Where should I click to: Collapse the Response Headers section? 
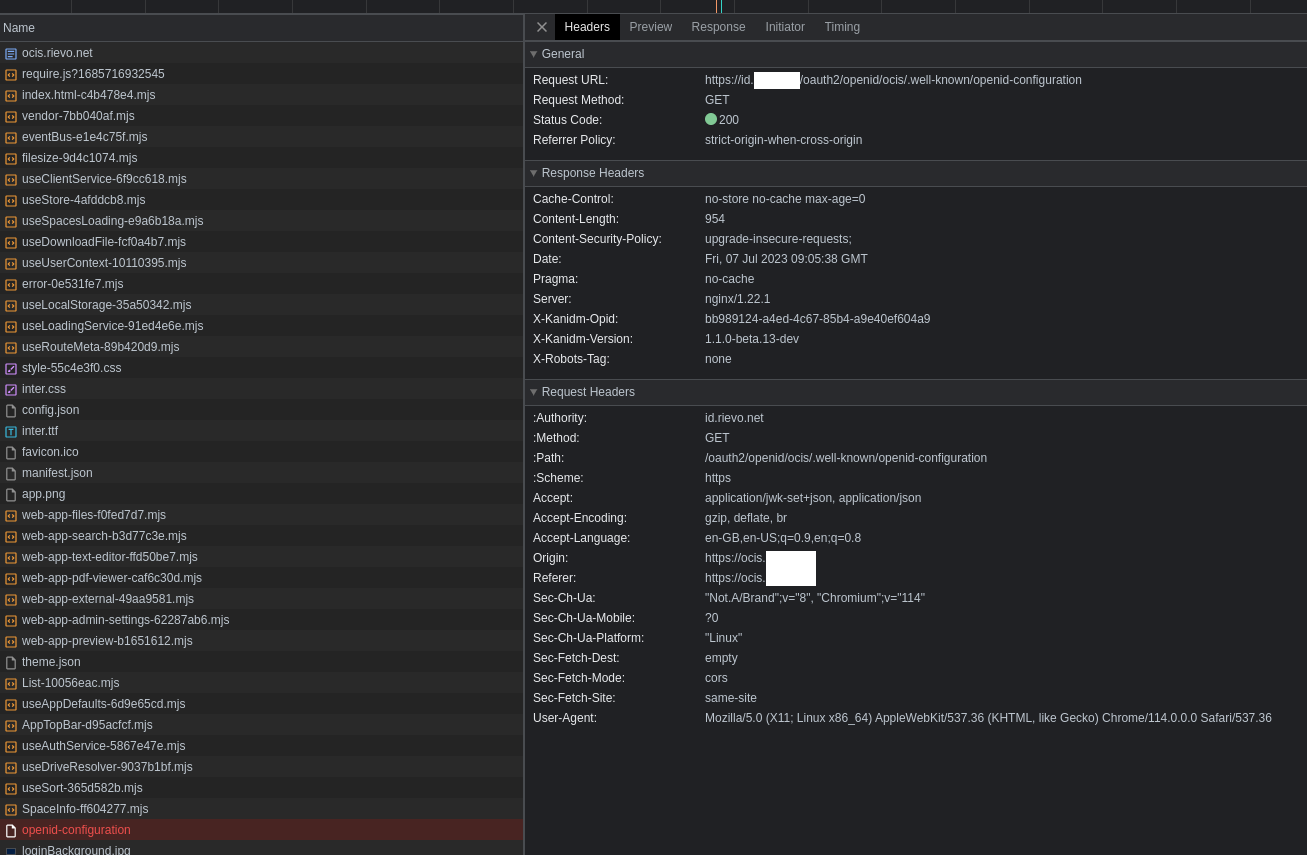[534, 173]
